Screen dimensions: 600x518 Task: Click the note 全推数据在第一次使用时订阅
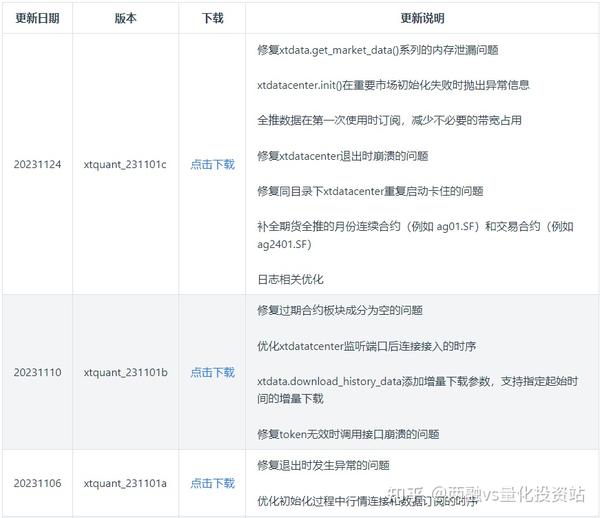[390, 121]
